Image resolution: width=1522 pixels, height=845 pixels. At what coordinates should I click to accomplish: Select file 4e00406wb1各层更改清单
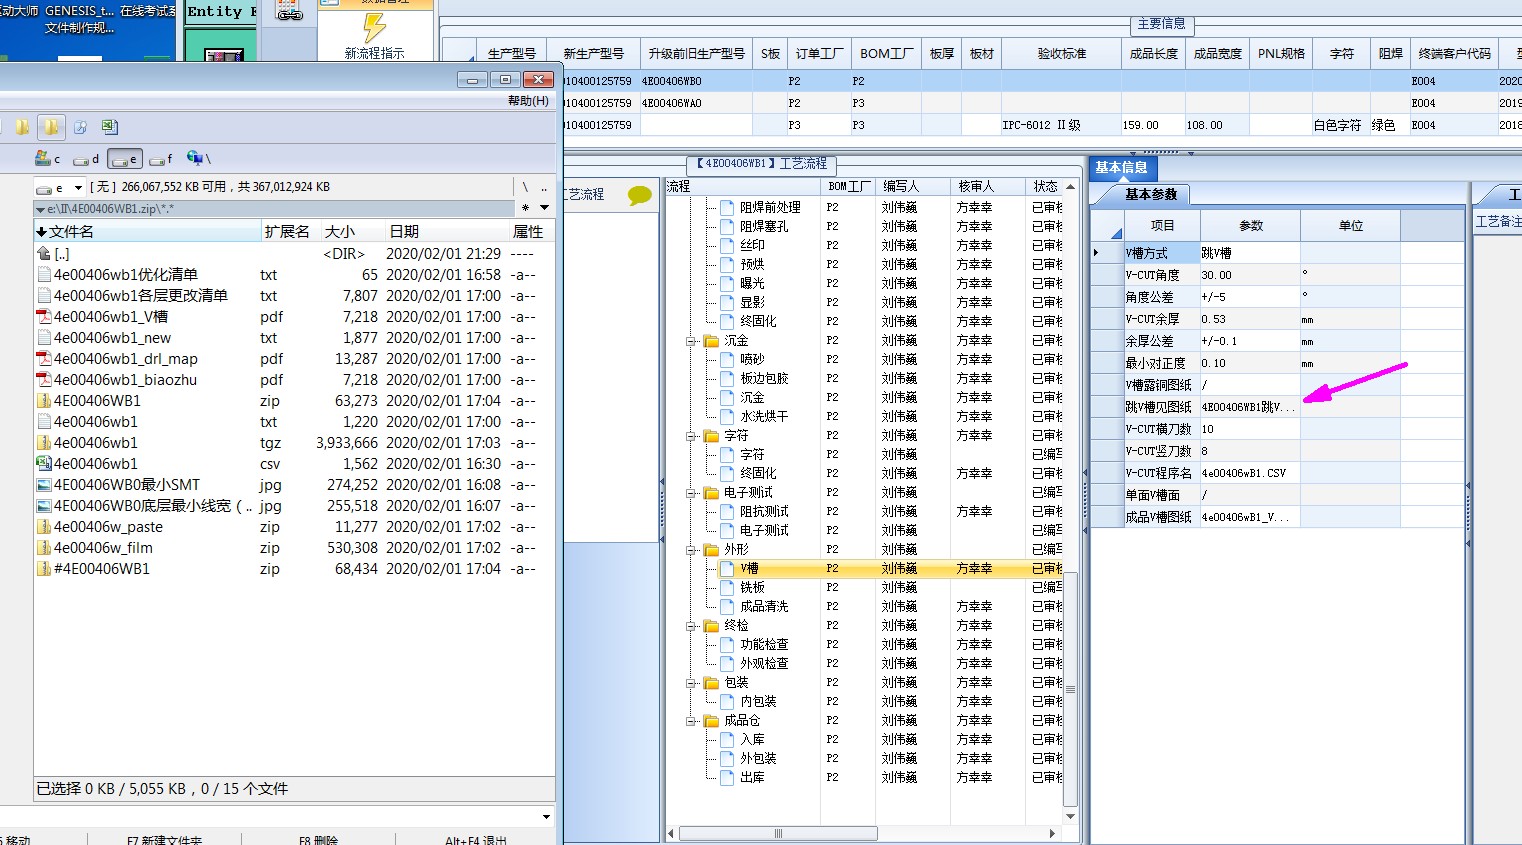pyautogui.click(x=141, y=296)
